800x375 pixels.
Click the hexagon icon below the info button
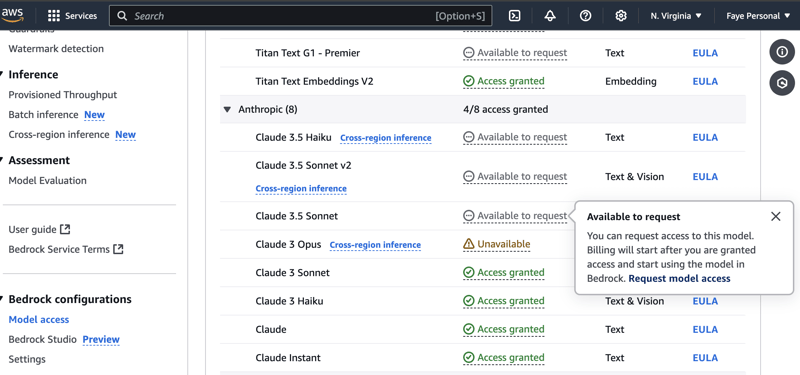pos(782,83)
